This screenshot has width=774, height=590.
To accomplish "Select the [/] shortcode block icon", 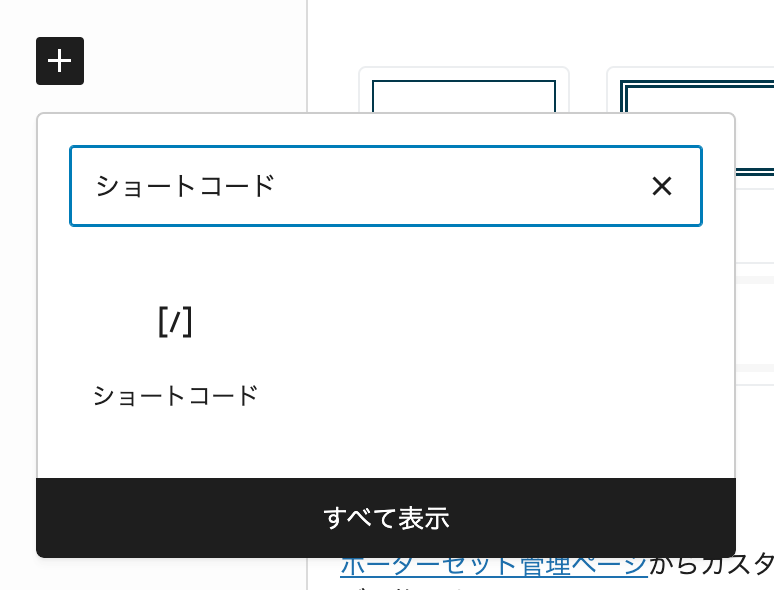I will click(175, 323).
